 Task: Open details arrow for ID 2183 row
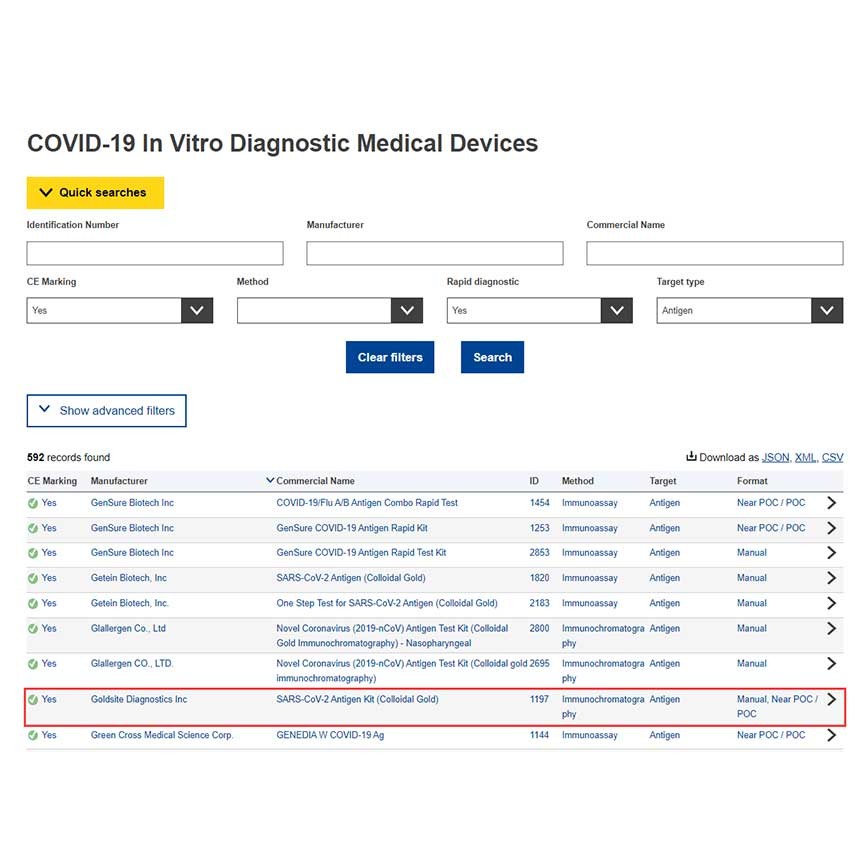(831, 603)
